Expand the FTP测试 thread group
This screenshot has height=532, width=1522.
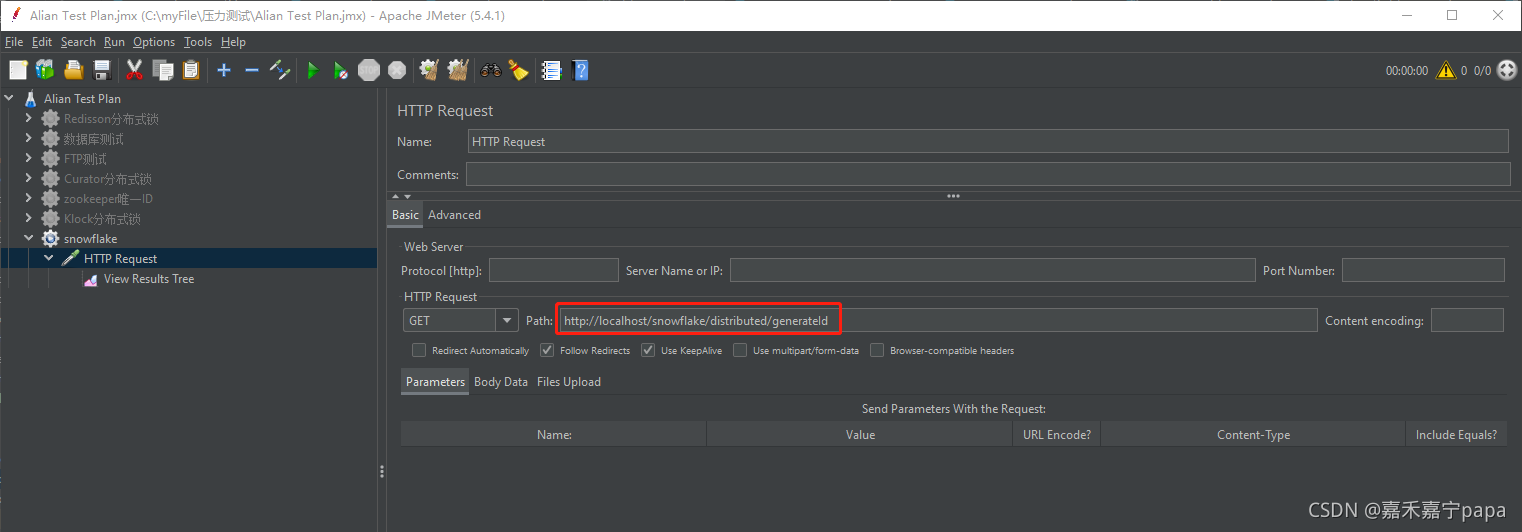click(29, 159)
